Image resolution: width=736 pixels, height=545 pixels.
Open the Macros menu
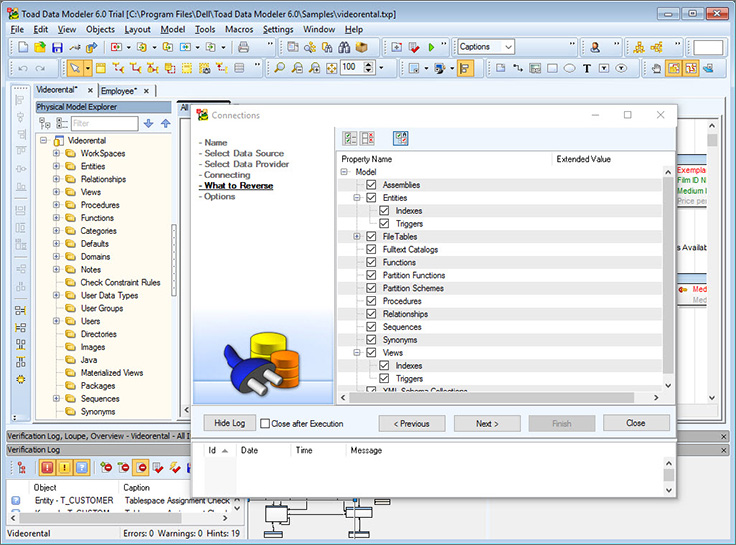(x=239, y=29)
